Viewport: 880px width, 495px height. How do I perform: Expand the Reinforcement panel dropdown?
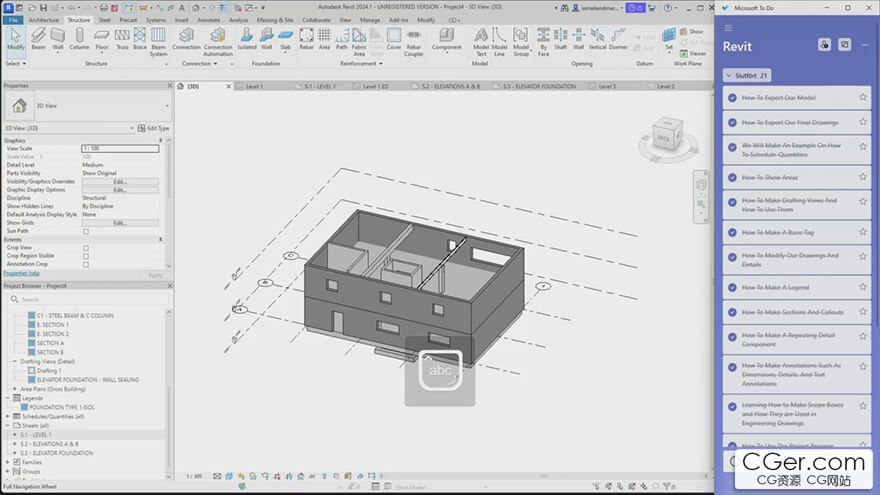tap(361, 63)
